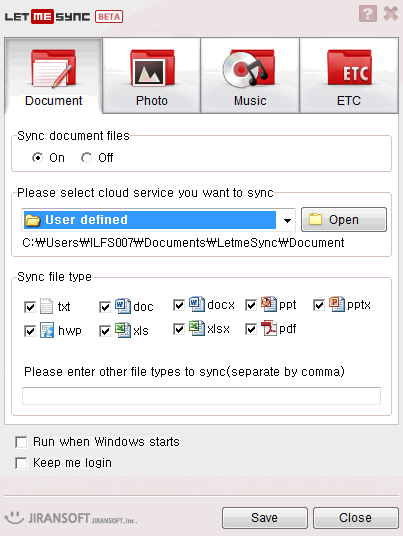Expand the cloud service dropdown arrow
The image size is (403, 536).
pos(287,220)
